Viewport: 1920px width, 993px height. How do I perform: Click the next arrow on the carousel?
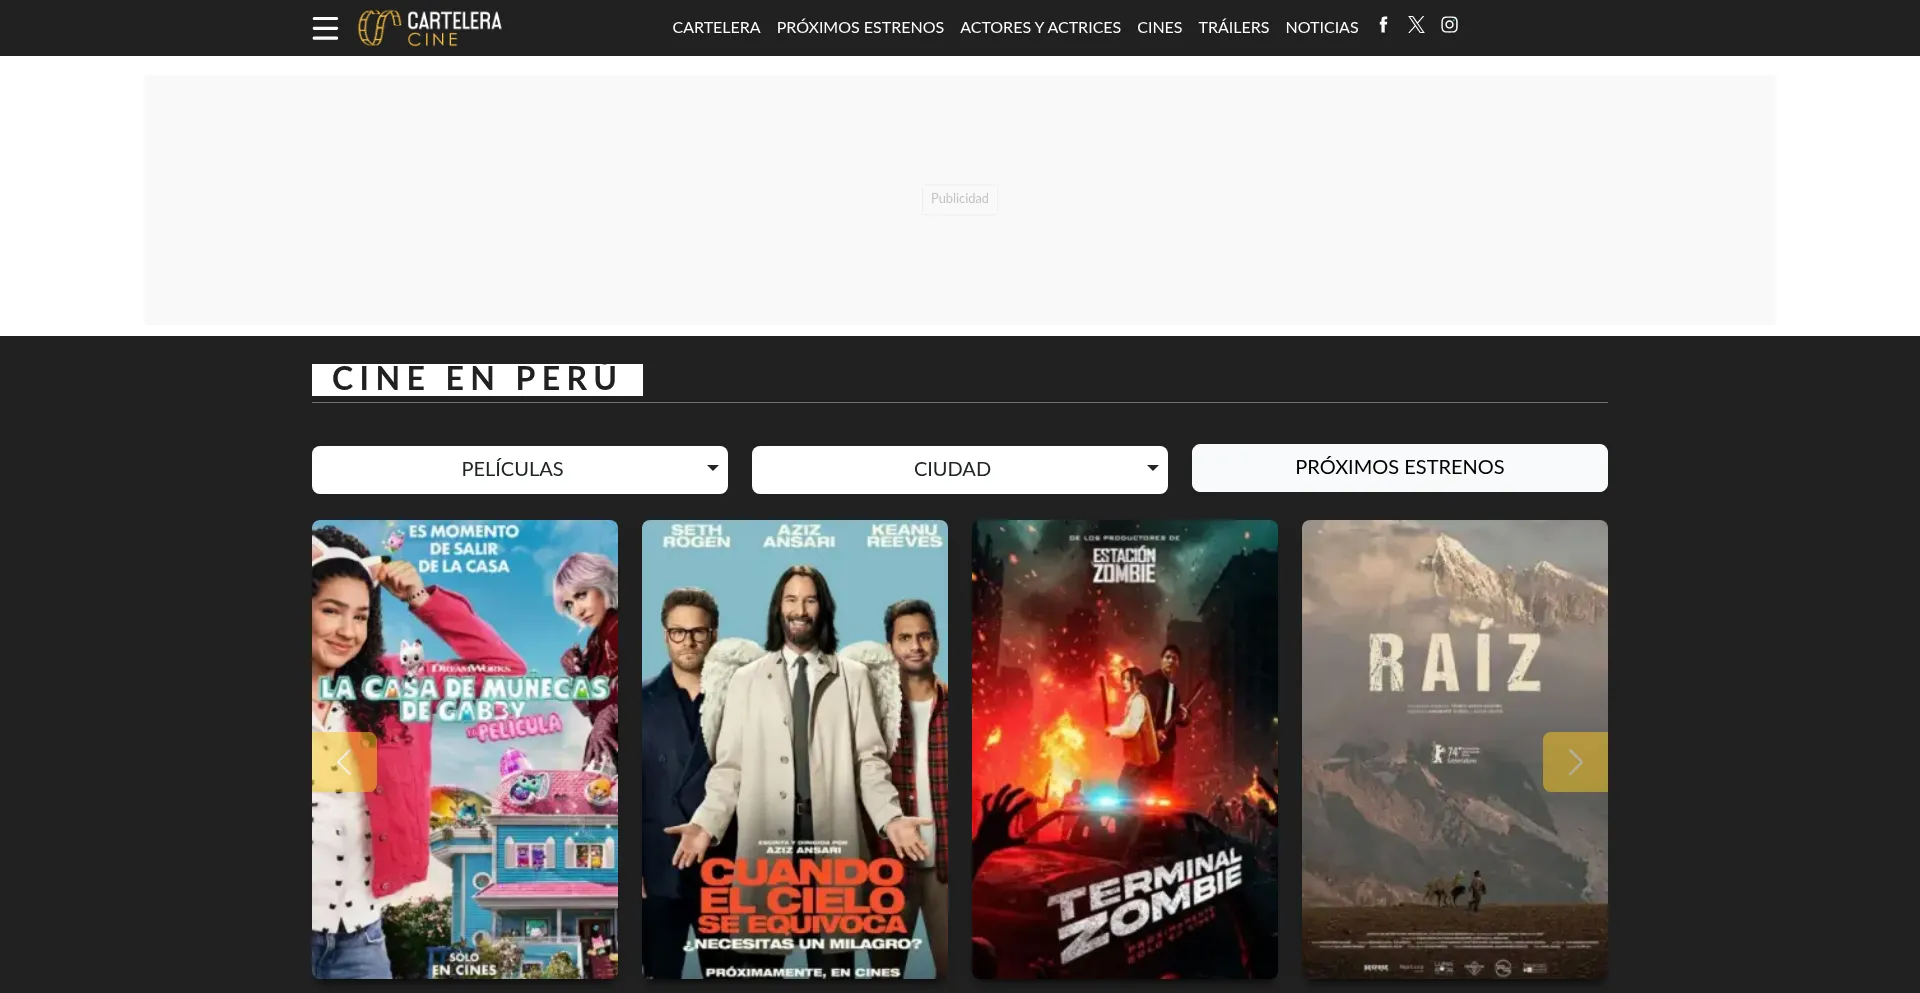click(x=1575, y=762)
